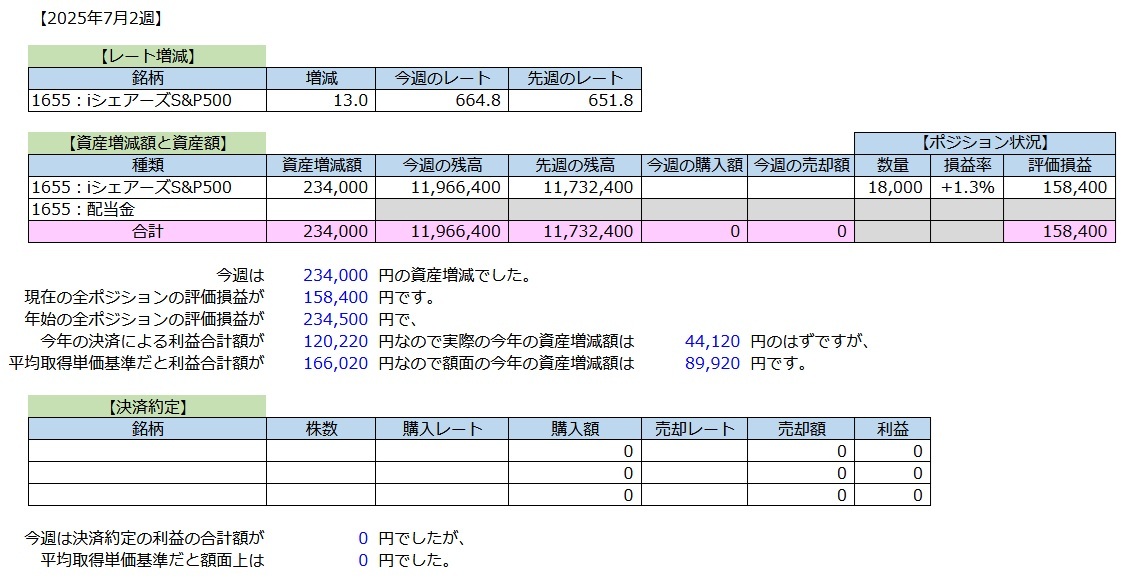Image resolution: width=1135 pixels, height=579 pixels.
Task: Click the 【レート増減】 section header
Action: (147, 56)
